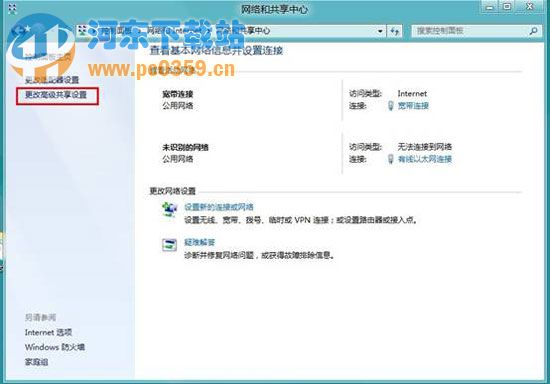This screenshot has width=550, height=384.
Task: Click the network icon in the address bar
Action: pos(82,31)
